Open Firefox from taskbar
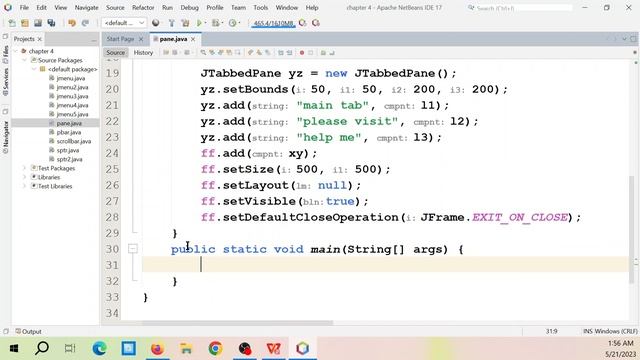The height and width of the screenshot is (360, 640). (157, 349)
